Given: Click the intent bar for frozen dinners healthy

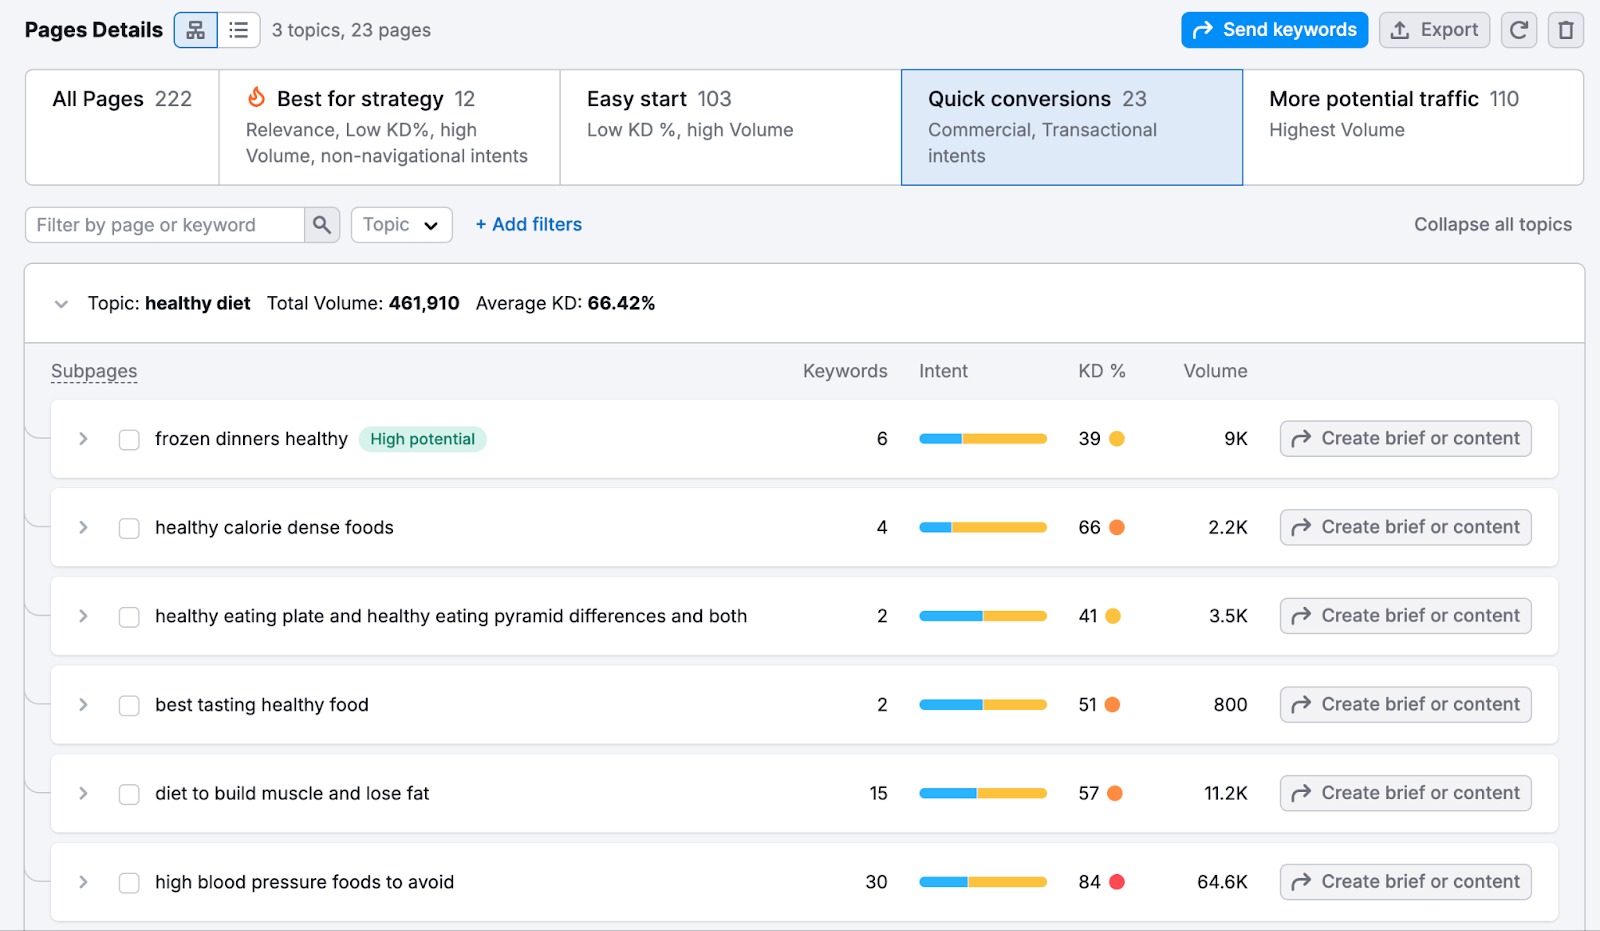Looking at the screenshot, I should tap(983, 439).
